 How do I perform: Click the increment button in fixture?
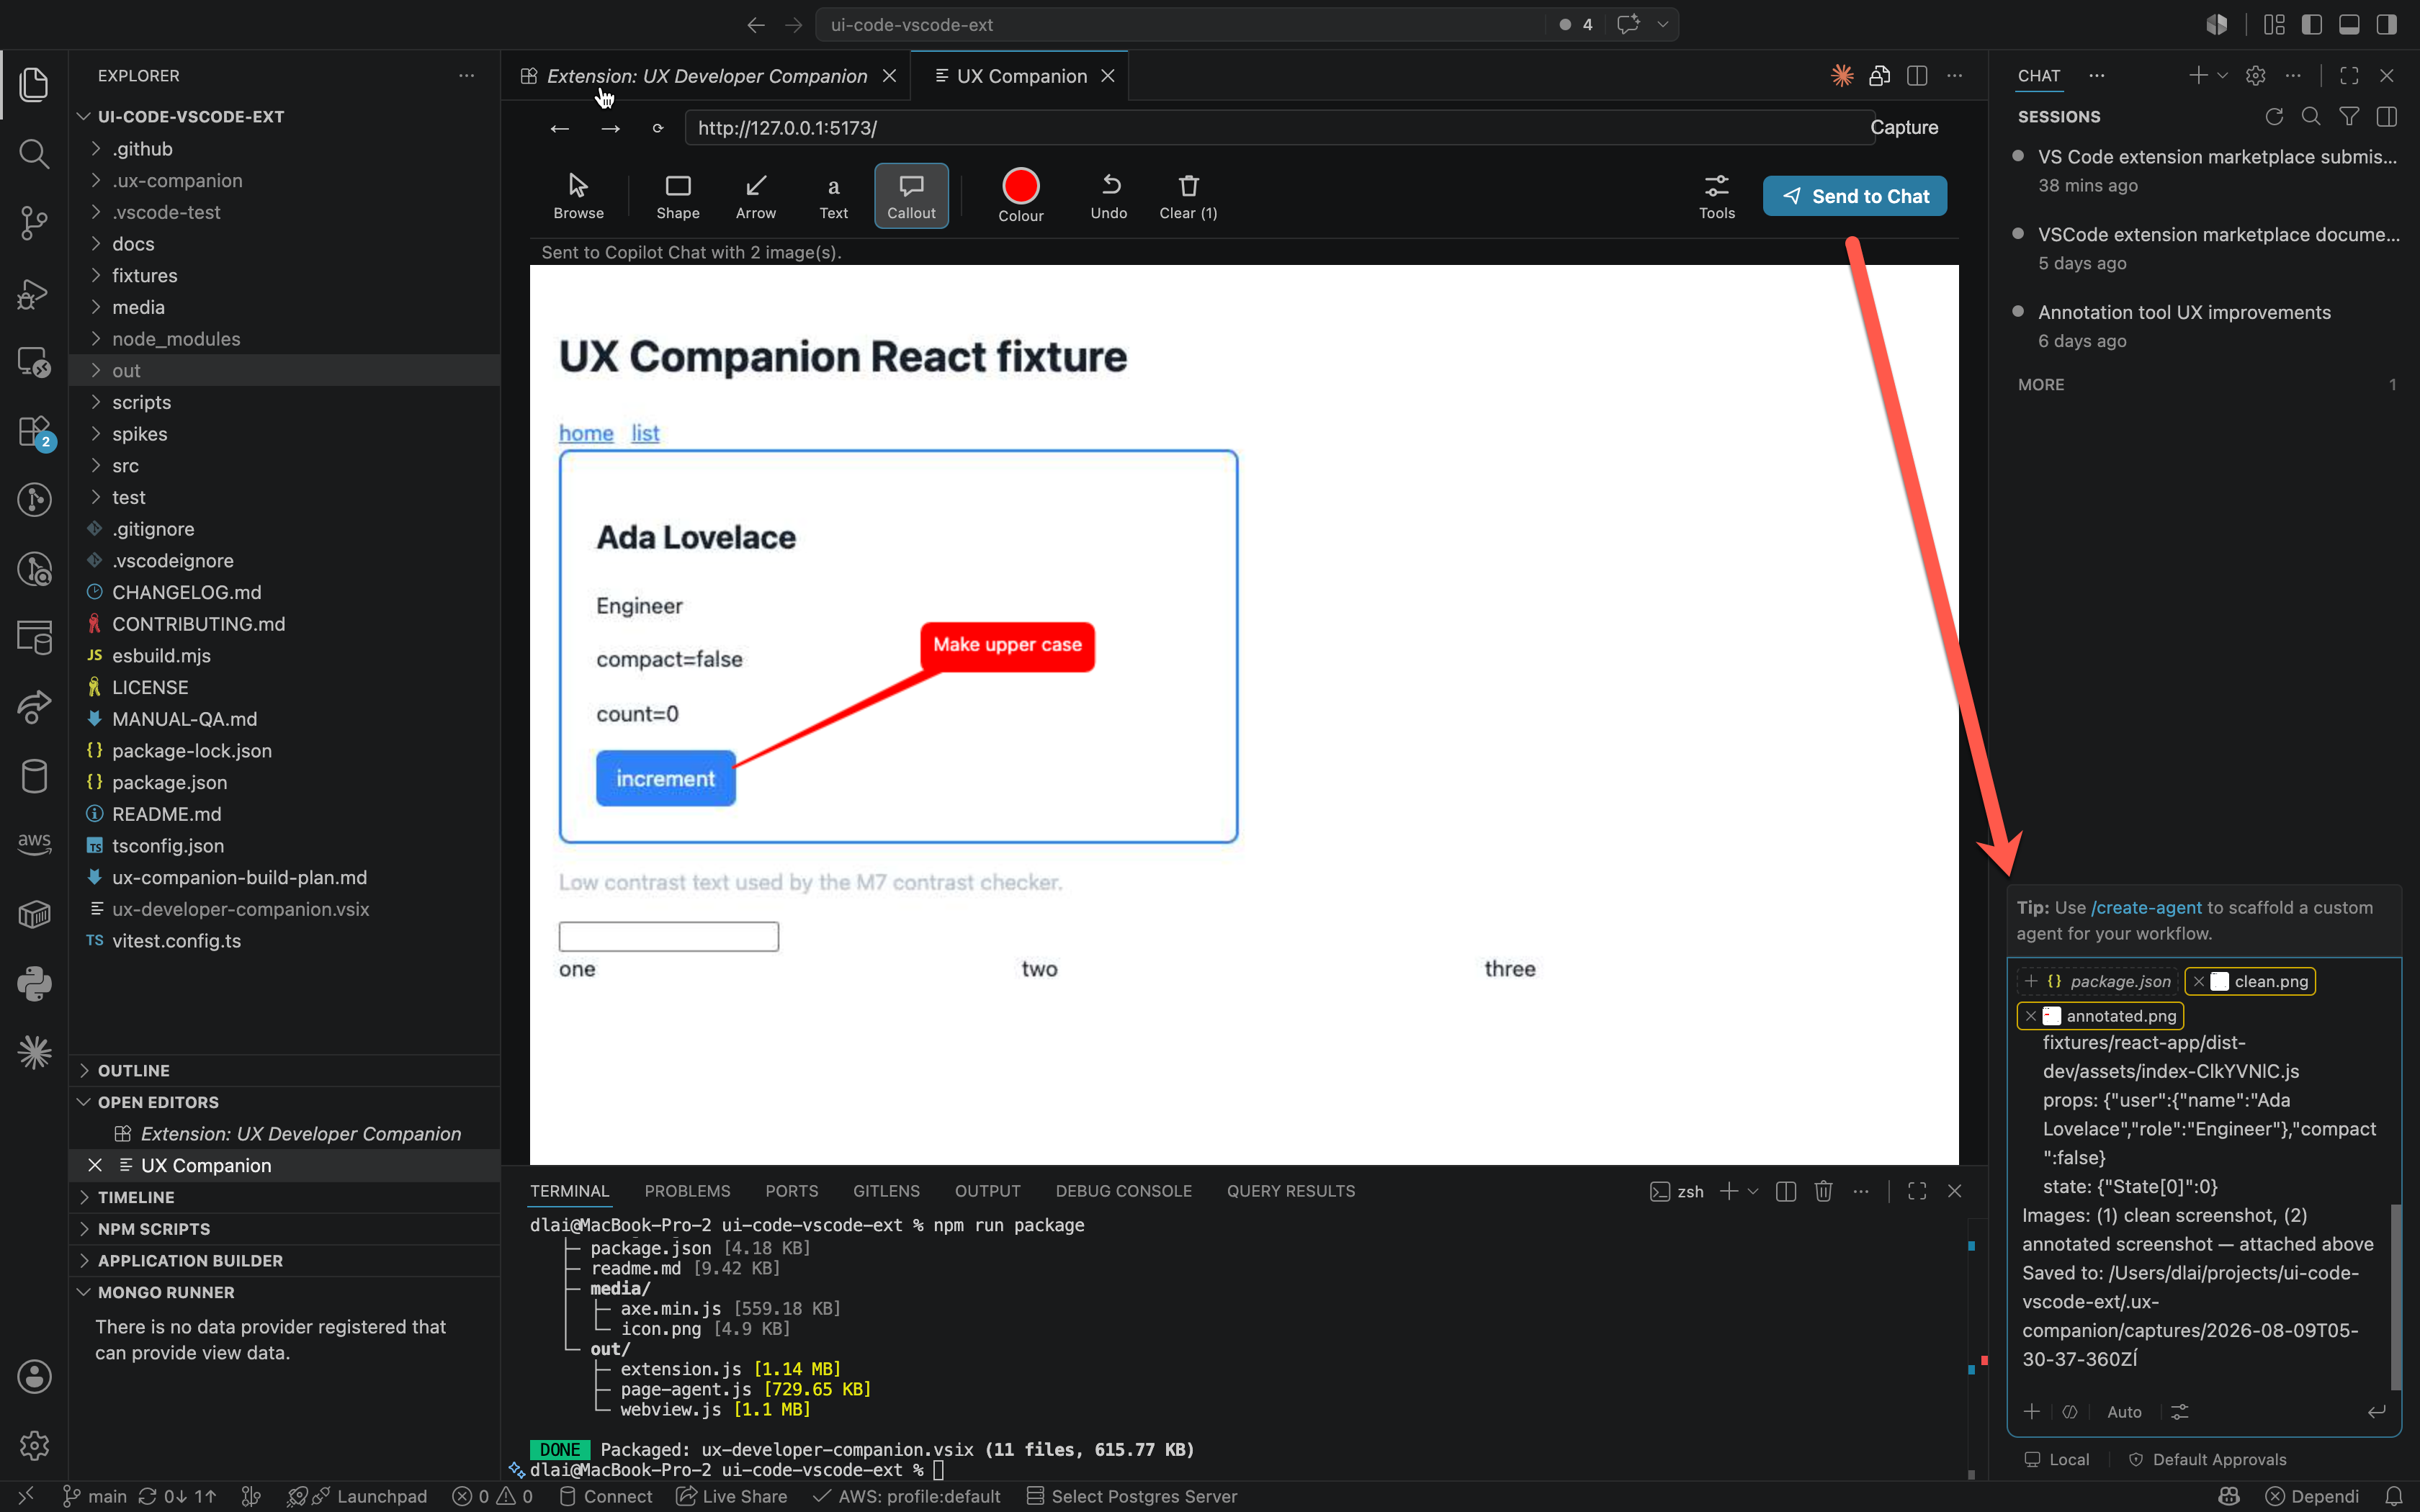[x=665, y=778]
